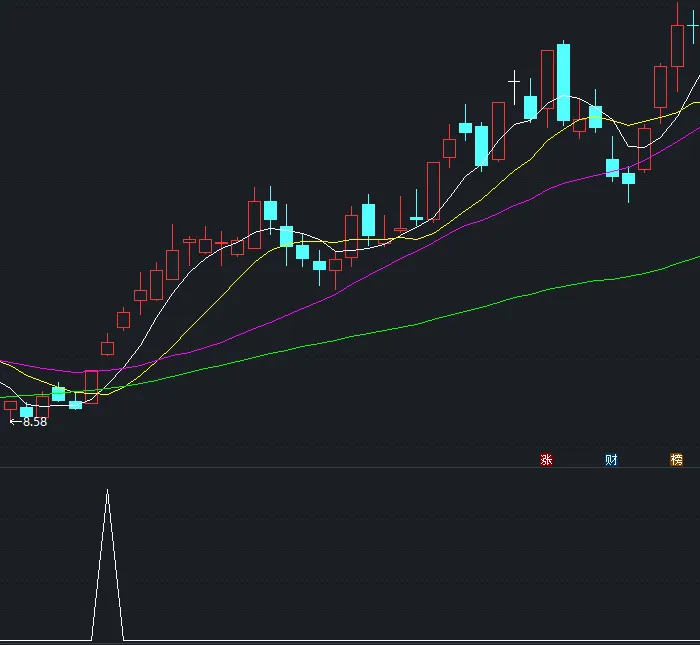700x645 pixels.
Task: Click the peak of the white indicator spike
Action: tap(107, 490)
